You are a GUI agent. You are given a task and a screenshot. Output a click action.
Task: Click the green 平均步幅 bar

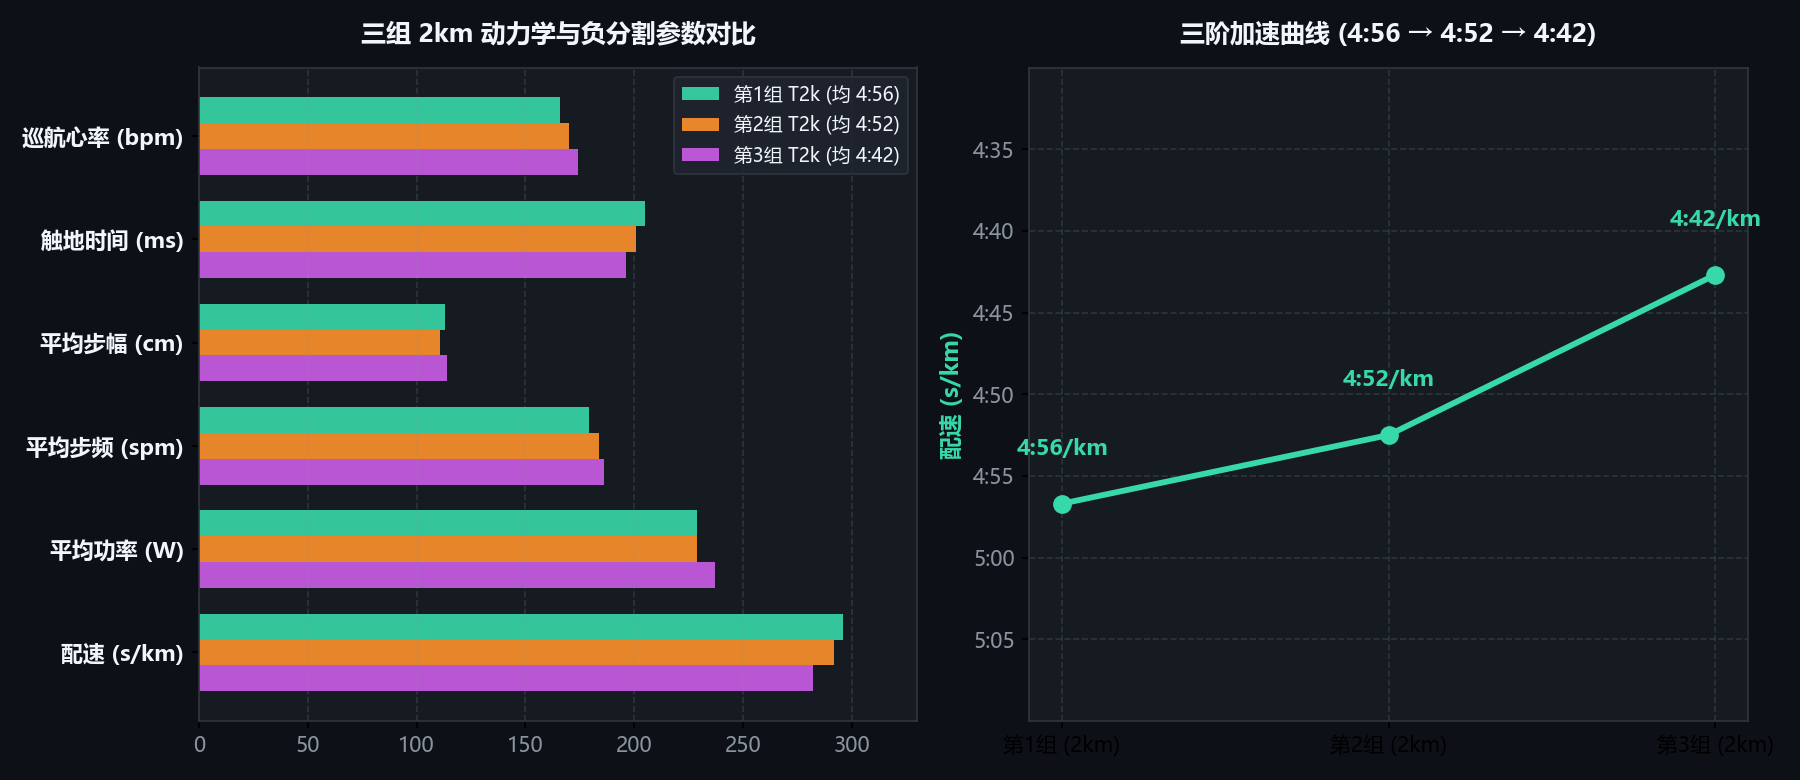[322, 317]
